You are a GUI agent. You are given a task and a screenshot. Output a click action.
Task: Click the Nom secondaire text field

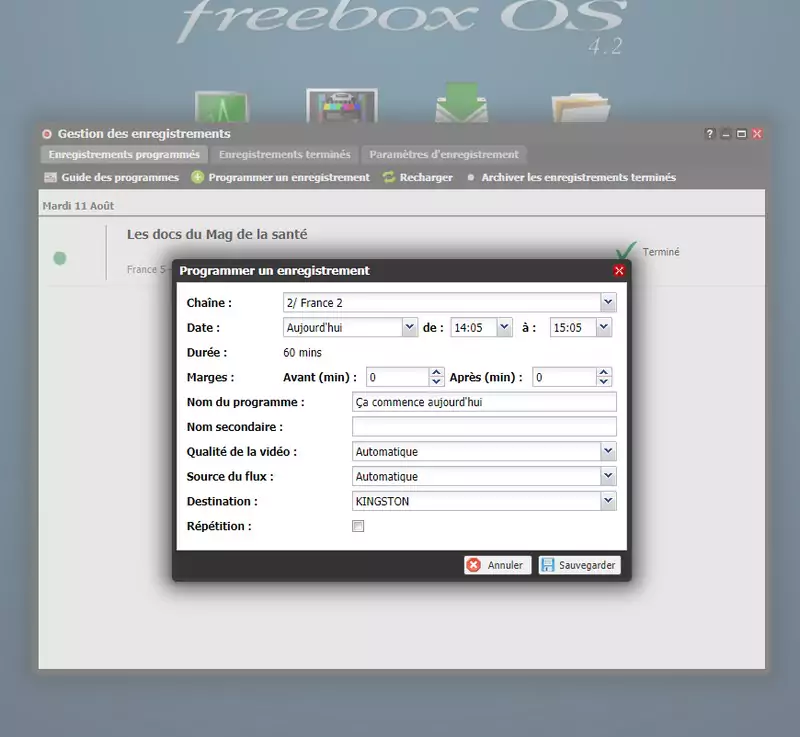(x=484, y=427)
